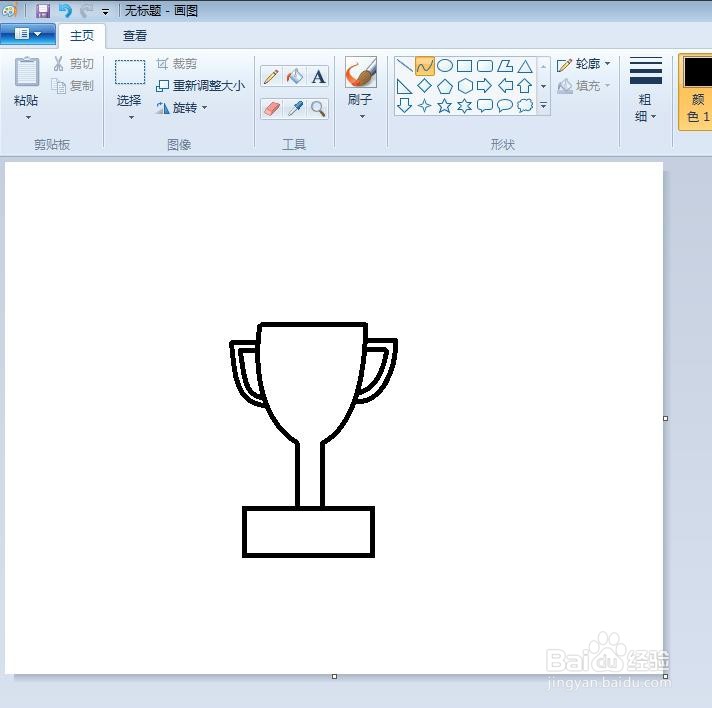Choose the Six-point star shape
This screenshot has height=708, width=712.
(x=465, y=105)
